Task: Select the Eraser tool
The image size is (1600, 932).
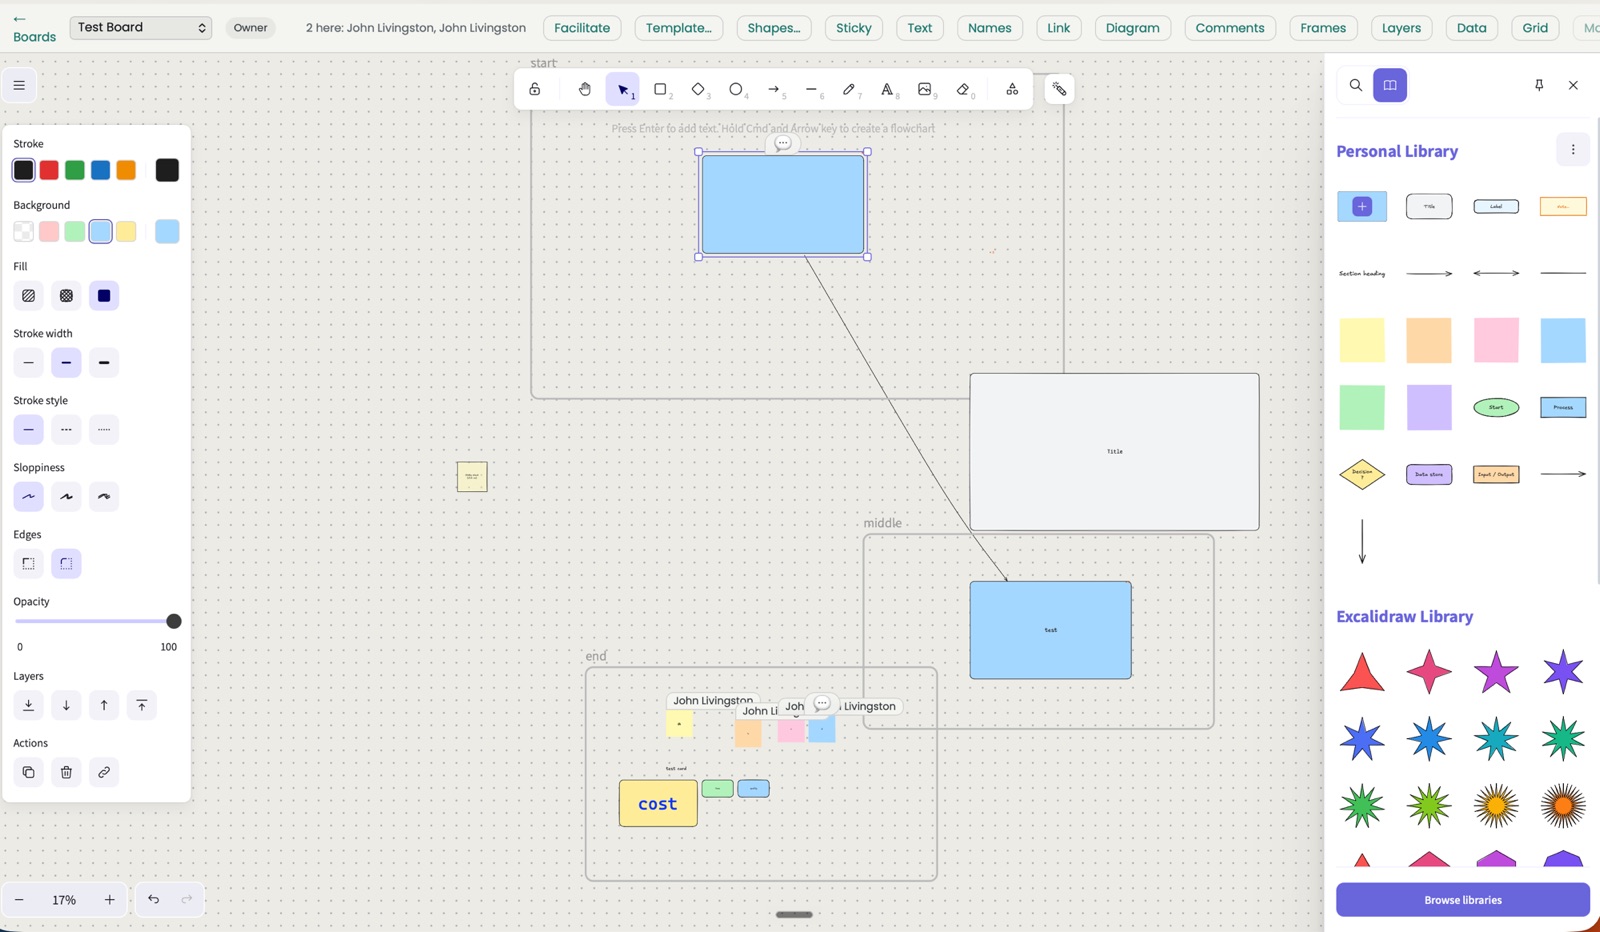Action: click(963, 89)
